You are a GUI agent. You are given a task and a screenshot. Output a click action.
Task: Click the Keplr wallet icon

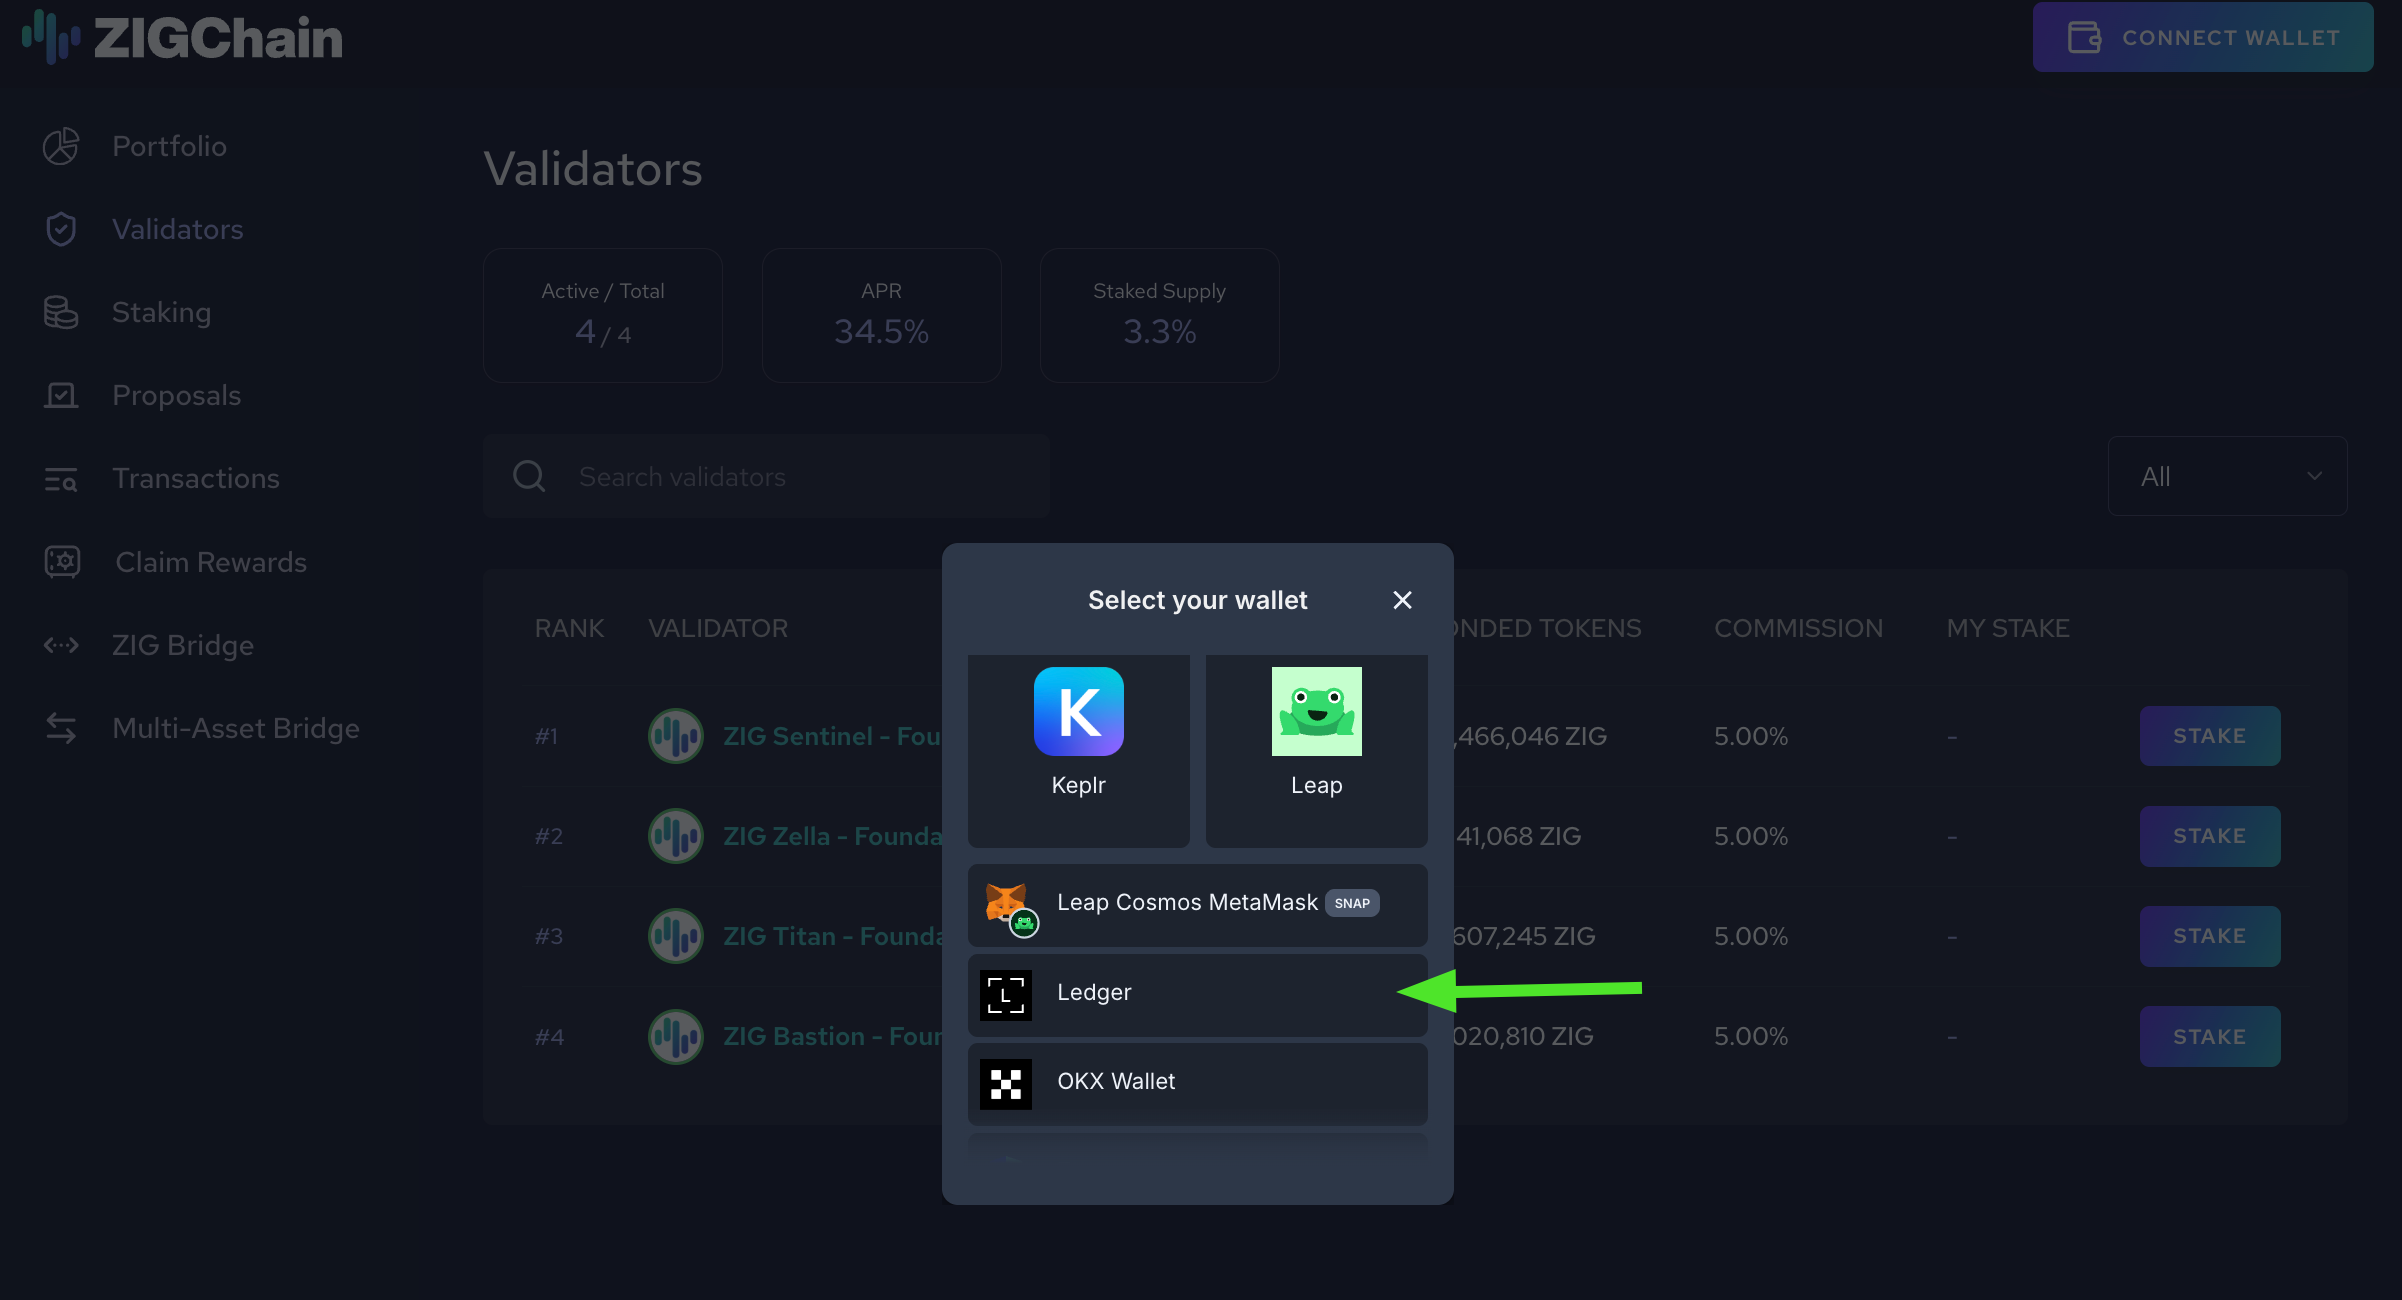coord(1078,711)
